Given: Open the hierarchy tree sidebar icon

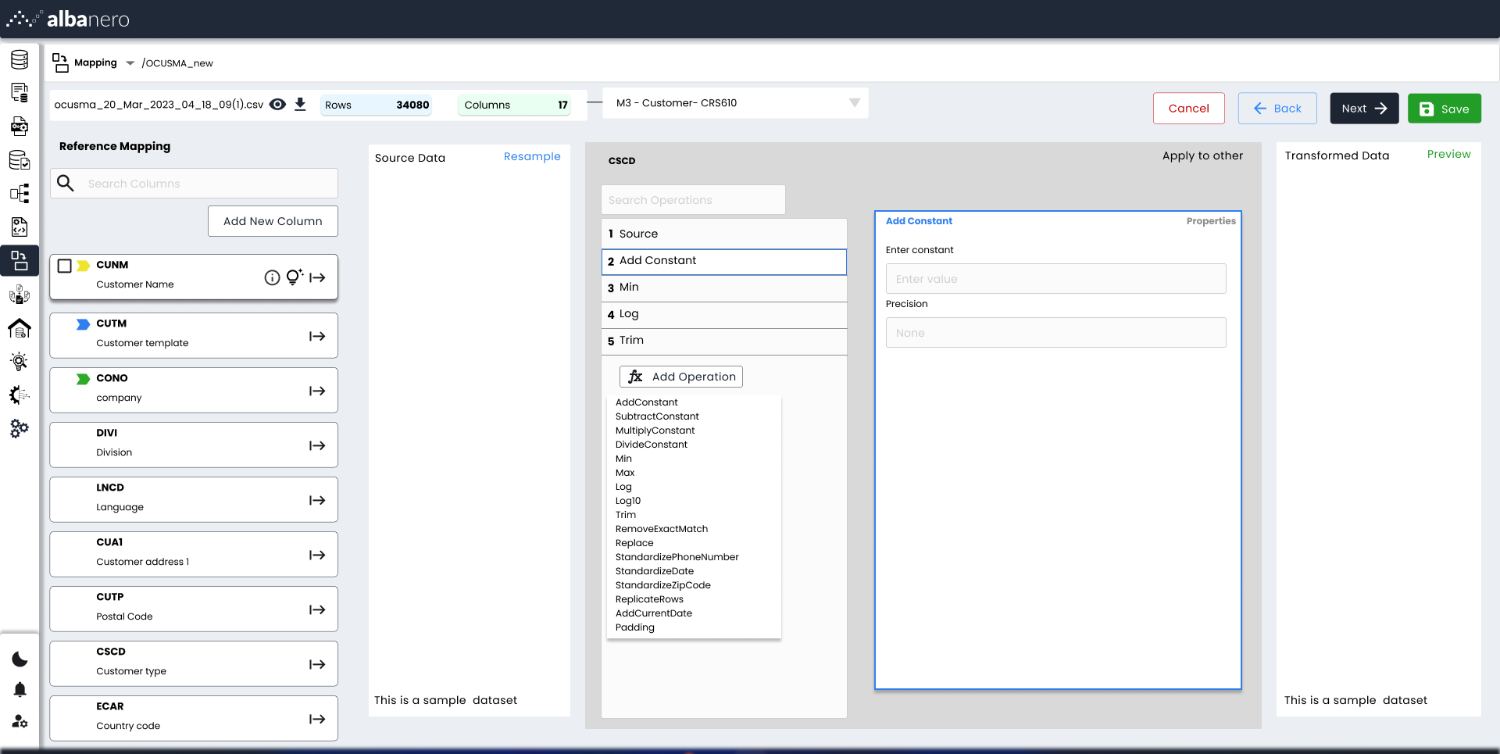Looking at the screenshot, I should (x=19, y=193).
